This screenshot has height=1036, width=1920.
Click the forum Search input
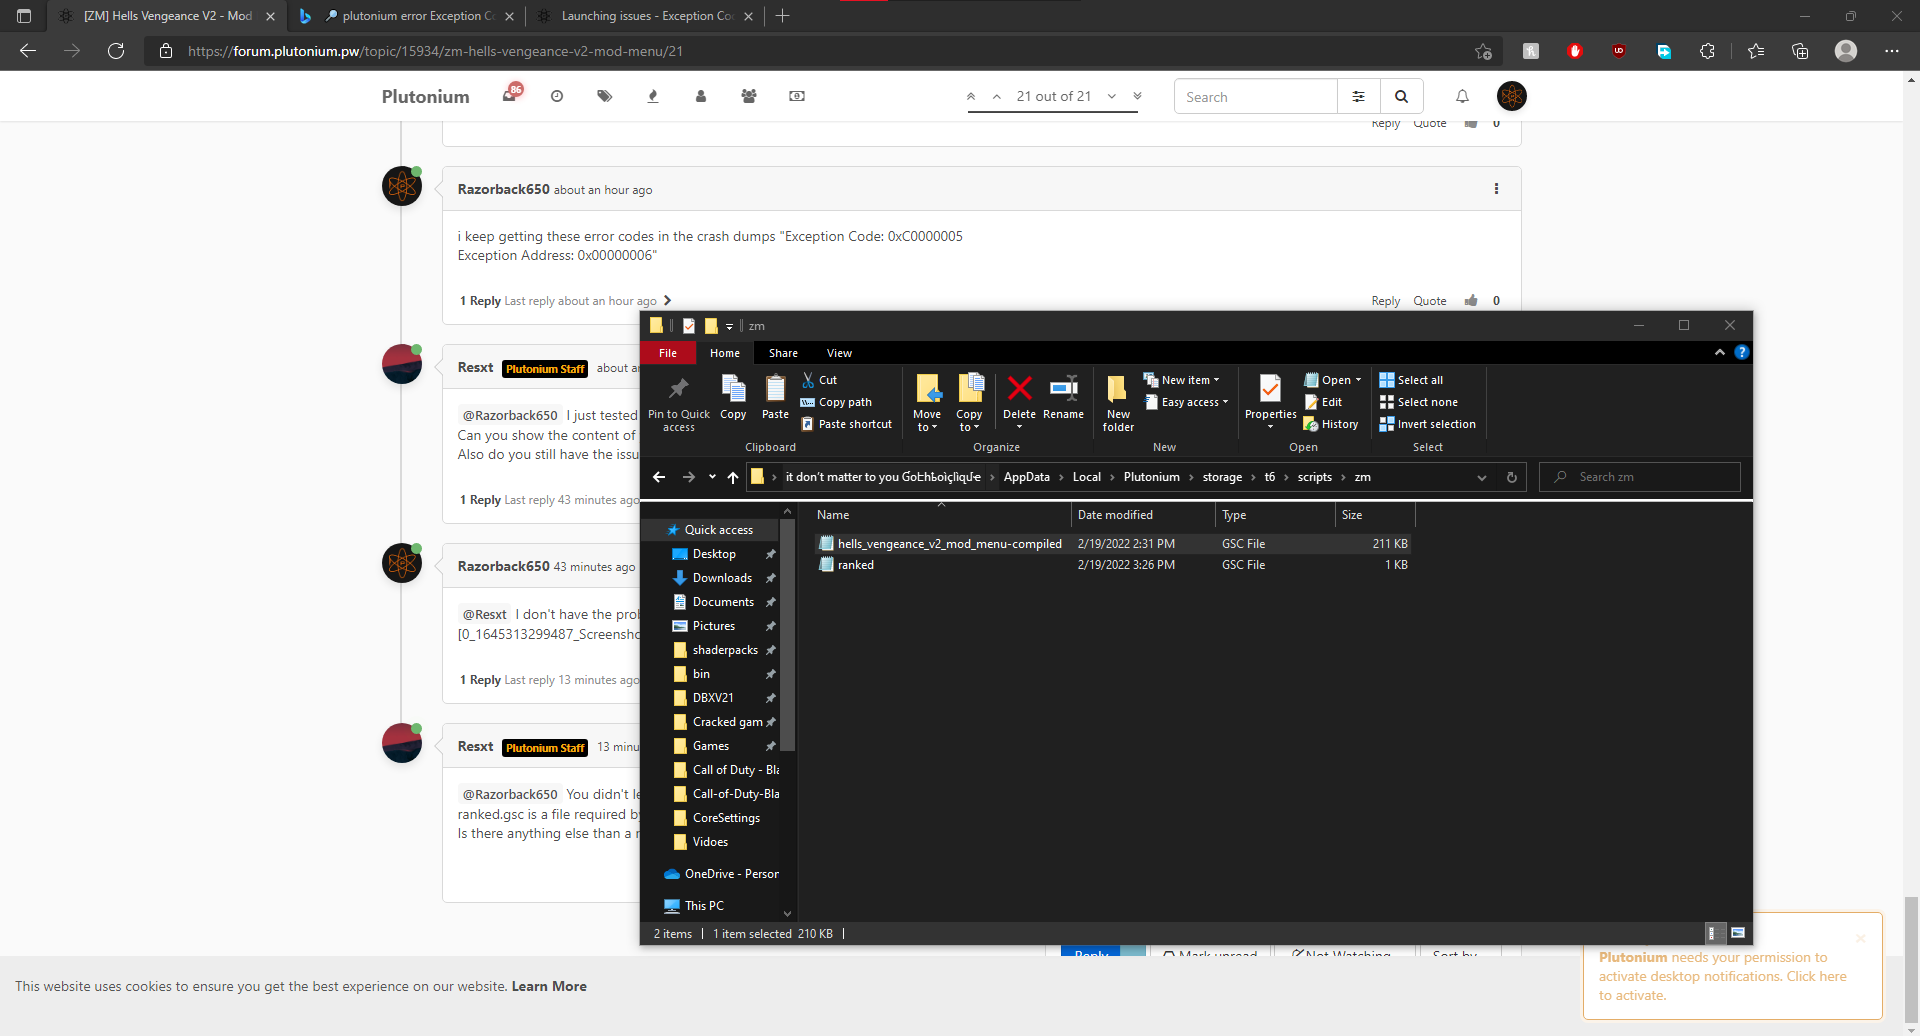pyautogui.click(x=1256, y=97)
